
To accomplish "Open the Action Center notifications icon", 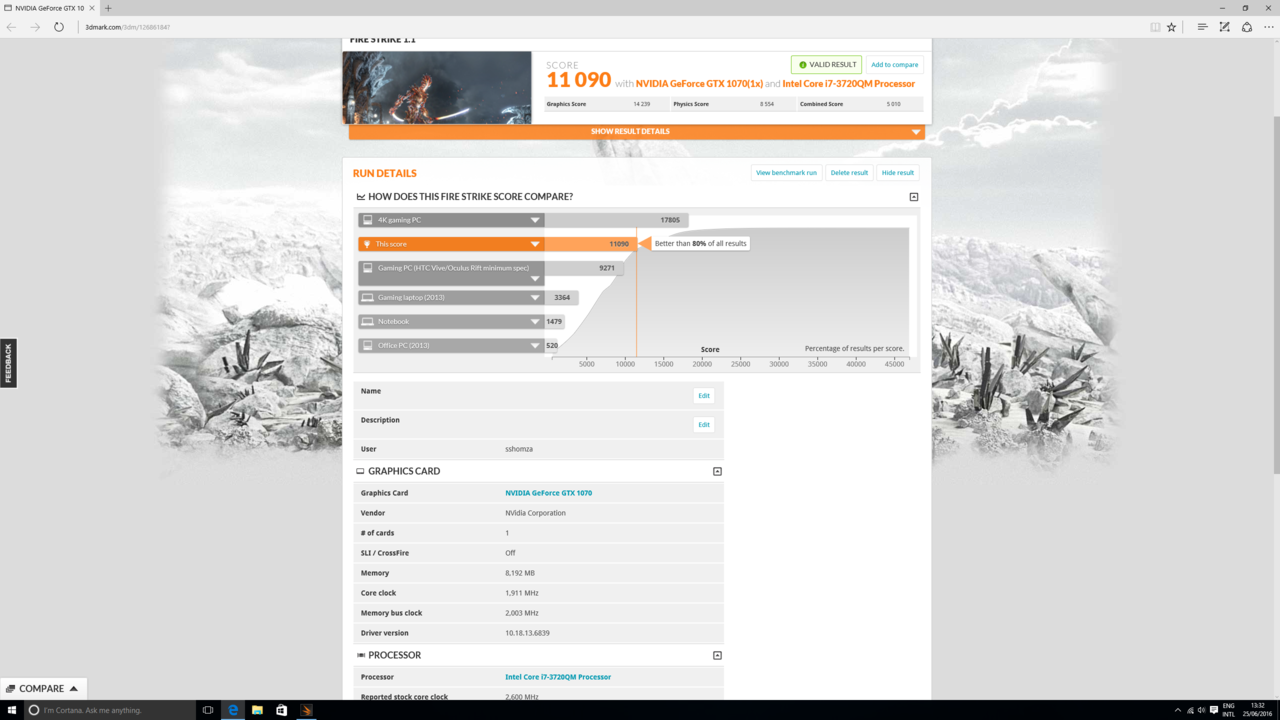I will point(1213,710).
